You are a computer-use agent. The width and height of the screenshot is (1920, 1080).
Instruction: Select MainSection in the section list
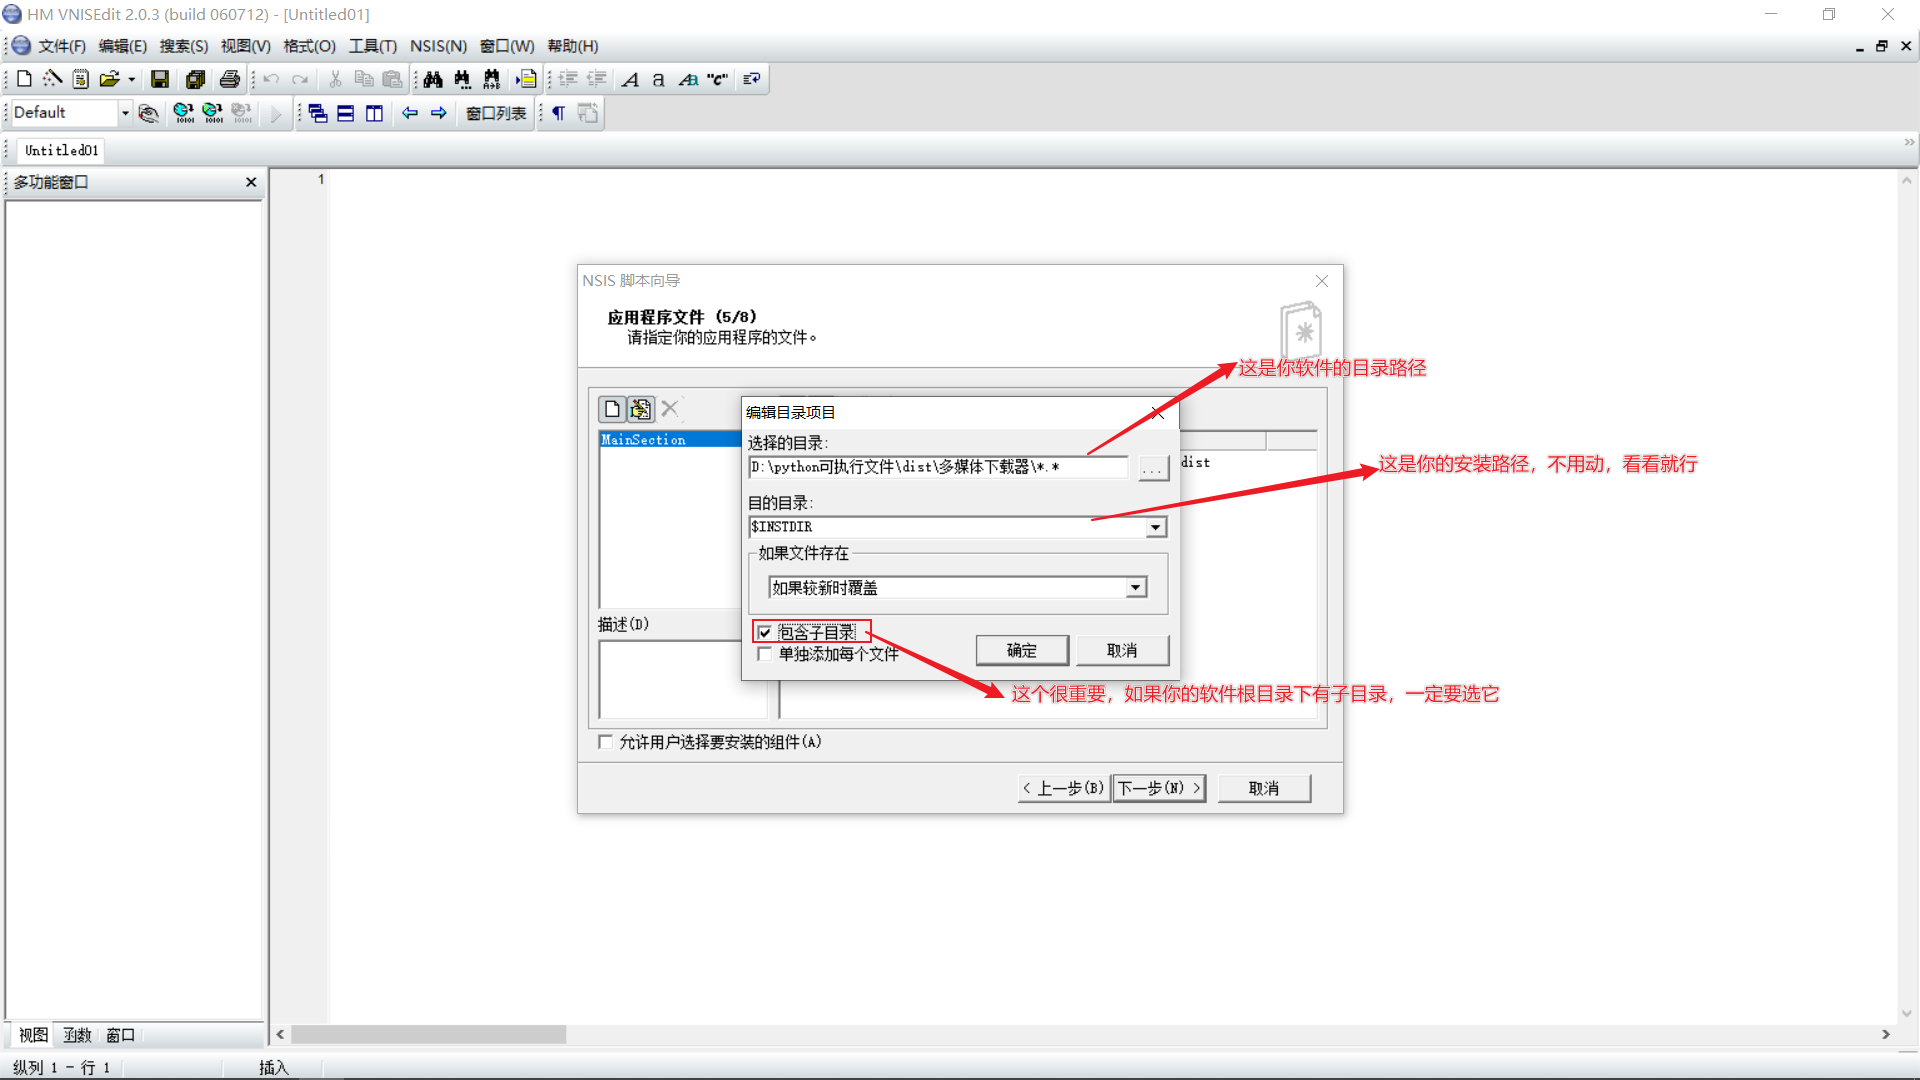[670, 440]
